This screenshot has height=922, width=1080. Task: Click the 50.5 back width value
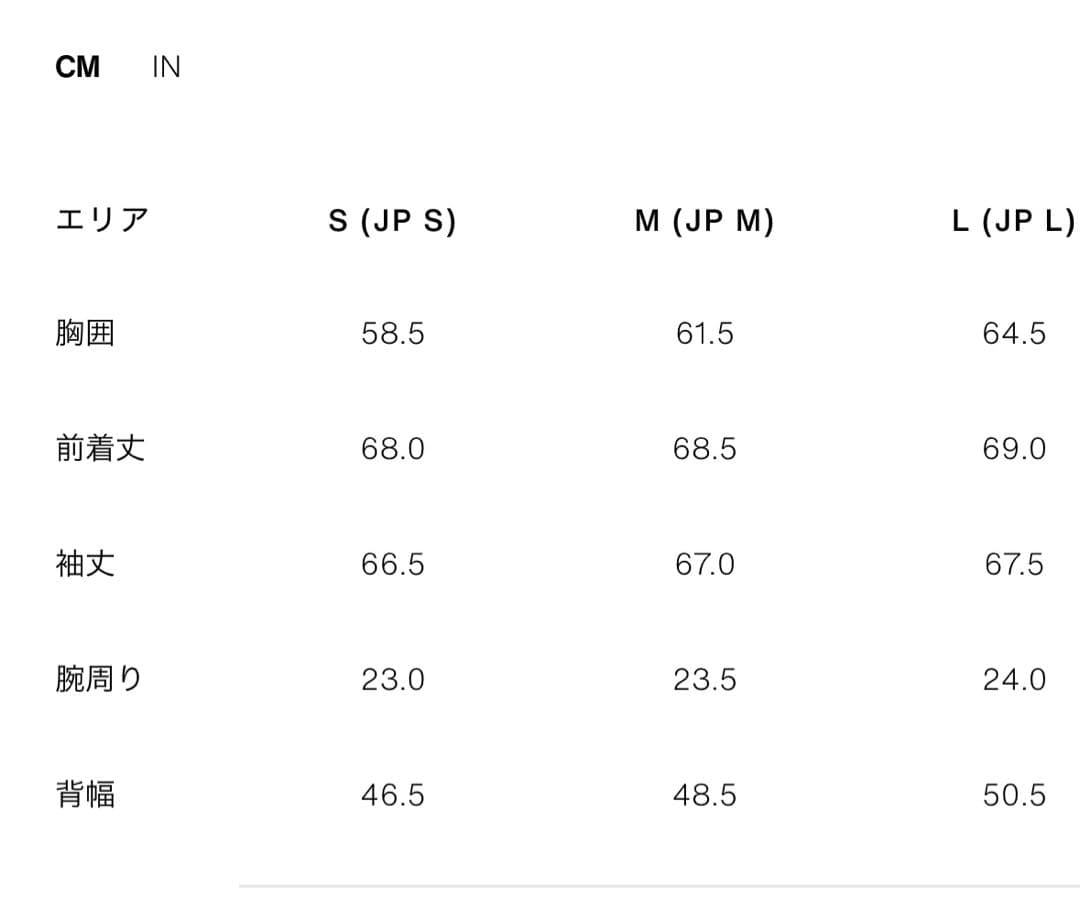[x=1017, y=795]
